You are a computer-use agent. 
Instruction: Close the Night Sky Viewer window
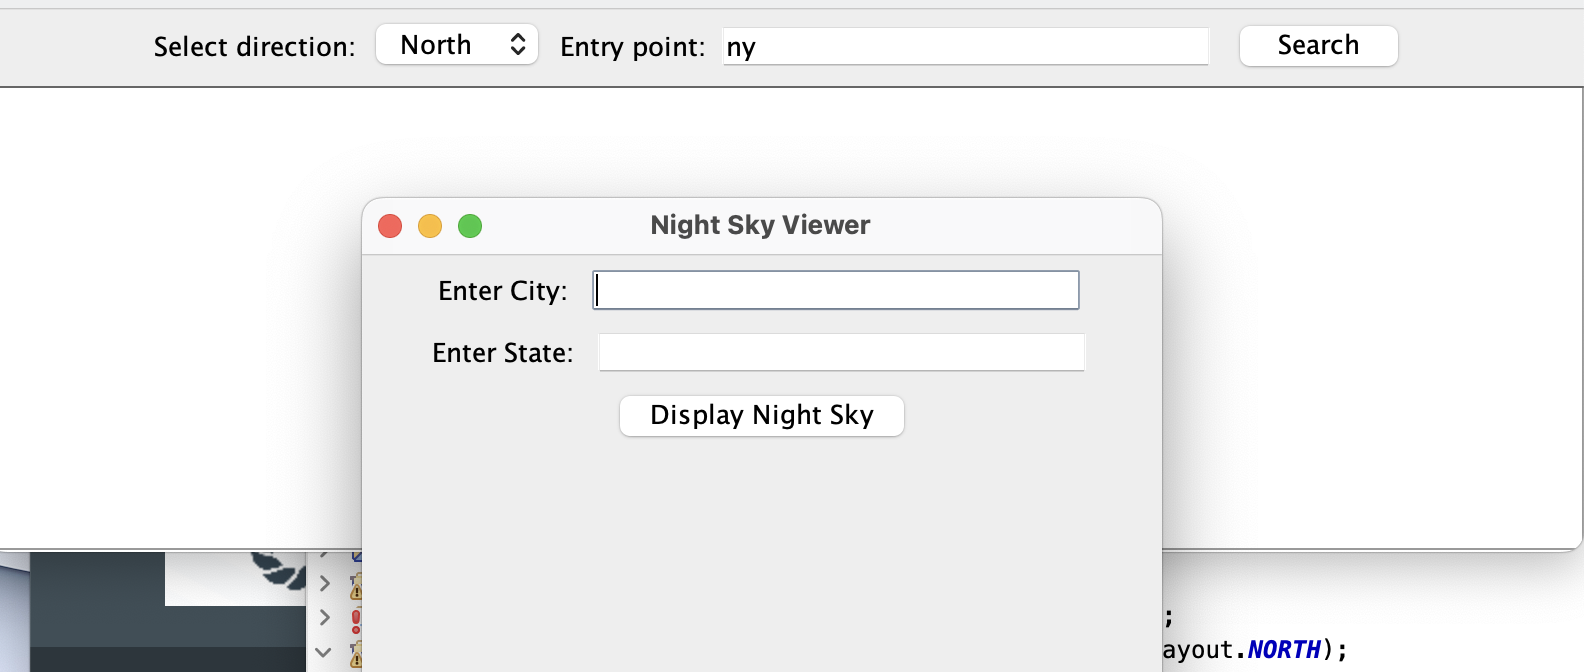point(390,226)
